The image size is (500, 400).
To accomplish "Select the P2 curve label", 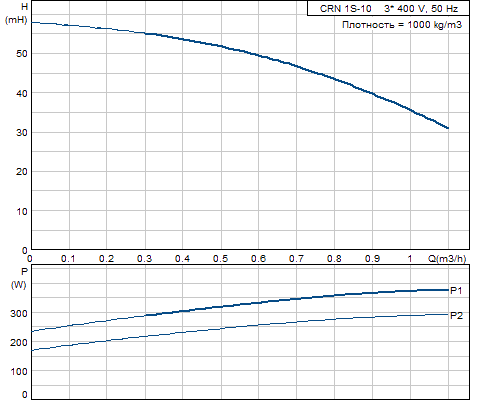I will pyautogui.click(x=456, y=315).
